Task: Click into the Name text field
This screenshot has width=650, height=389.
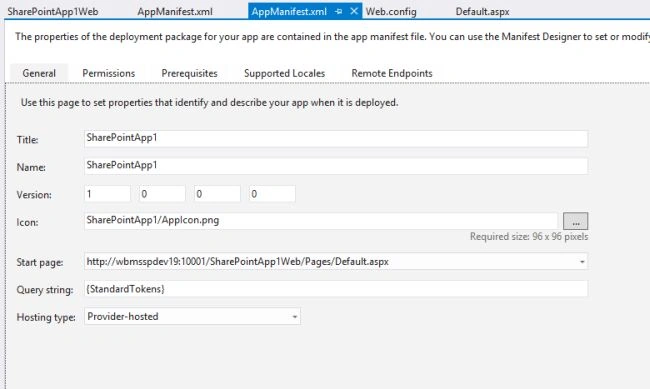Action: coord(336,166)
